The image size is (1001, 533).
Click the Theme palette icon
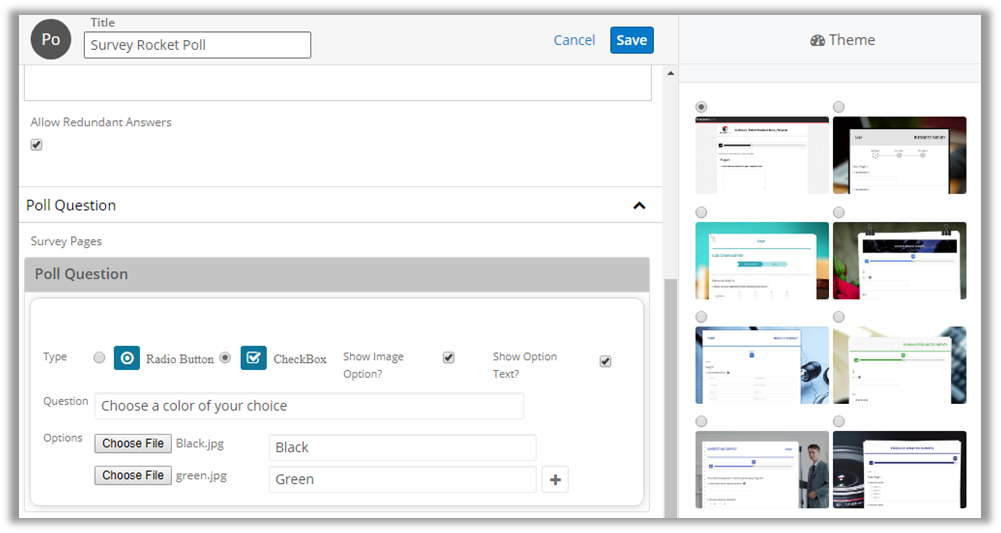(818, 41)
